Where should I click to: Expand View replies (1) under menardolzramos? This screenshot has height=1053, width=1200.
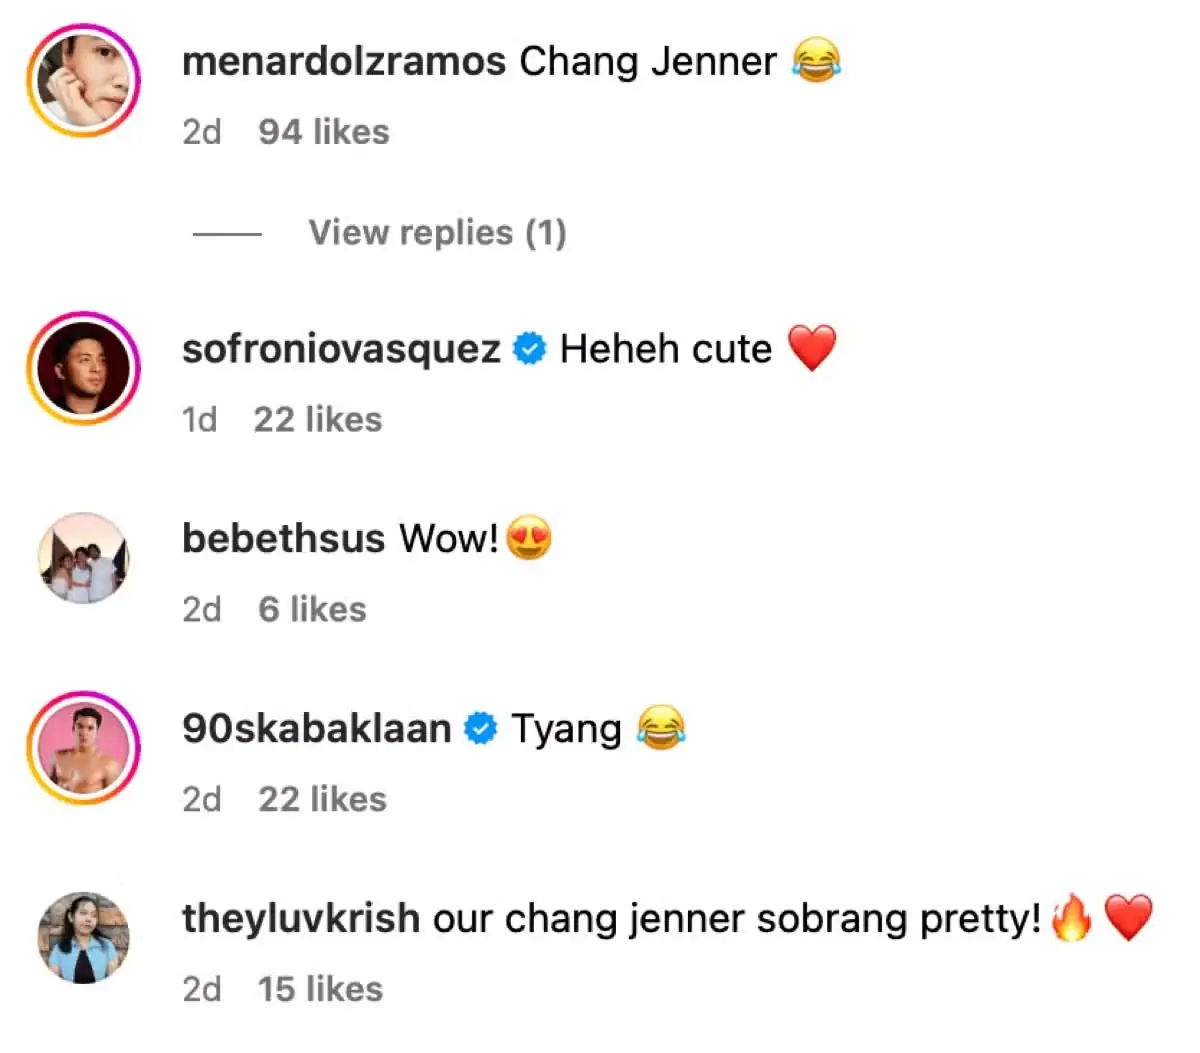[x=437, y=233]
